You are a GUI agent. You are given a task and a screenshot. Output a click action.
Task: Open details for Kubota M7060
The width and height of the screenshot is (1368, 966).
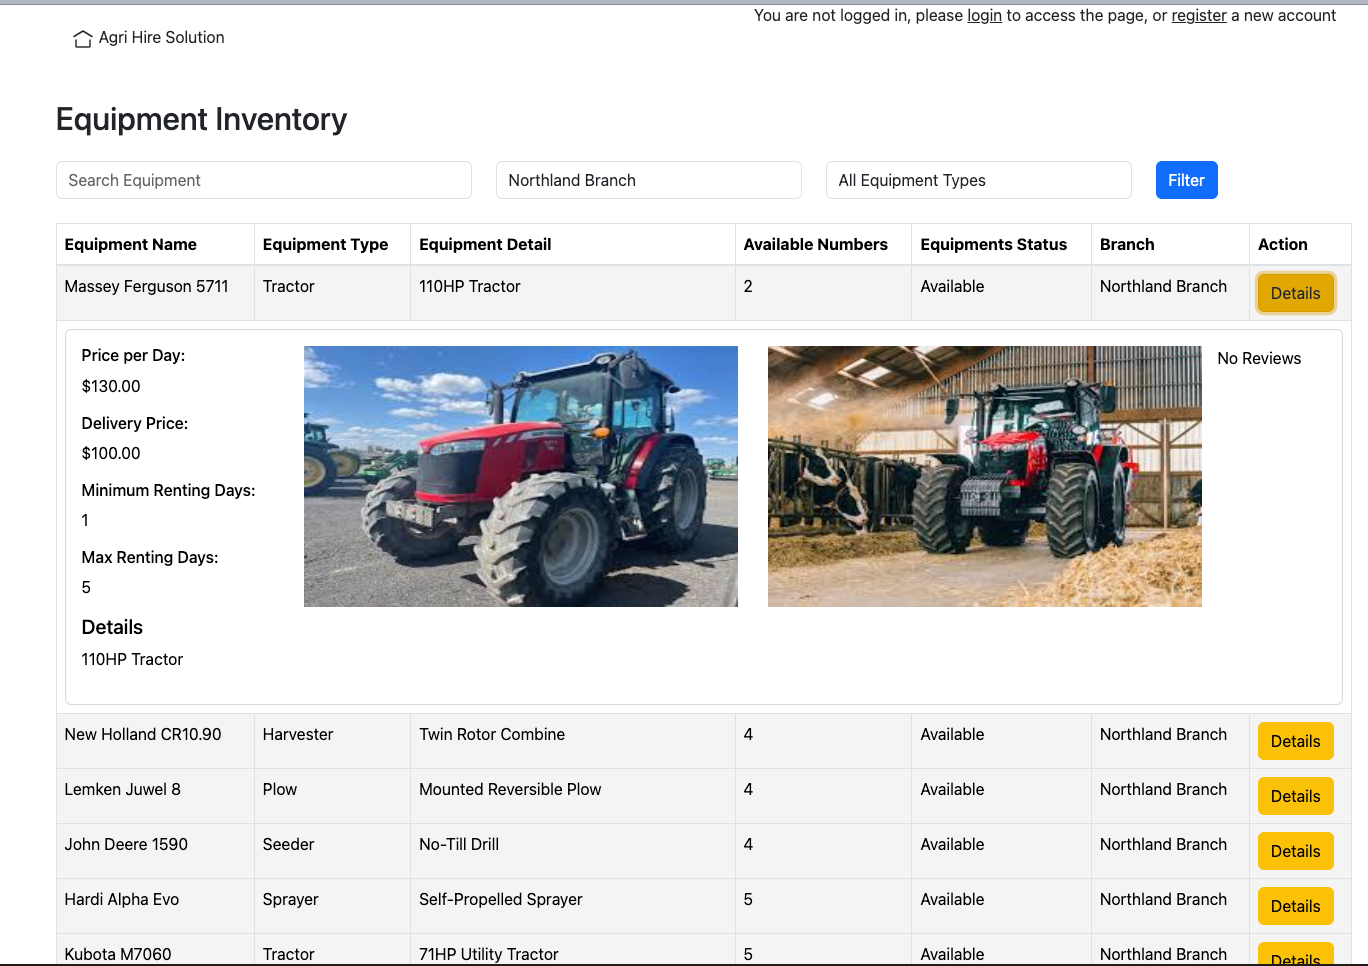click(x=1295, y=954)
